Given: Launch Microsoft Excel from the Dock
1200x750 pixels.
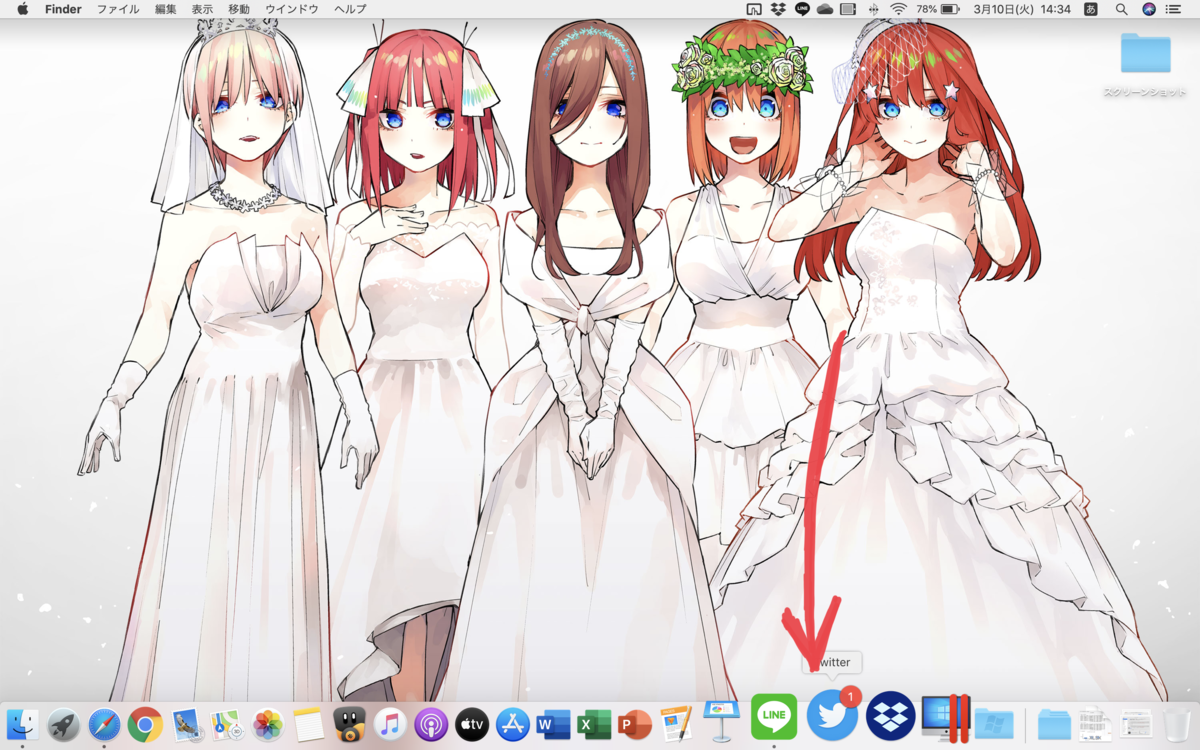Looking at the screenshot, I should (594, 724).
